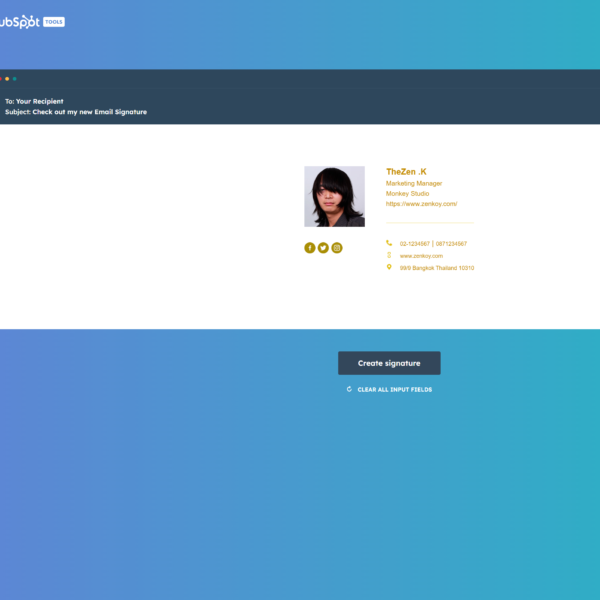This screenshot has width=600, height=600.
Task: Select the Marketing Manager title text
Action: pos(414,184)
